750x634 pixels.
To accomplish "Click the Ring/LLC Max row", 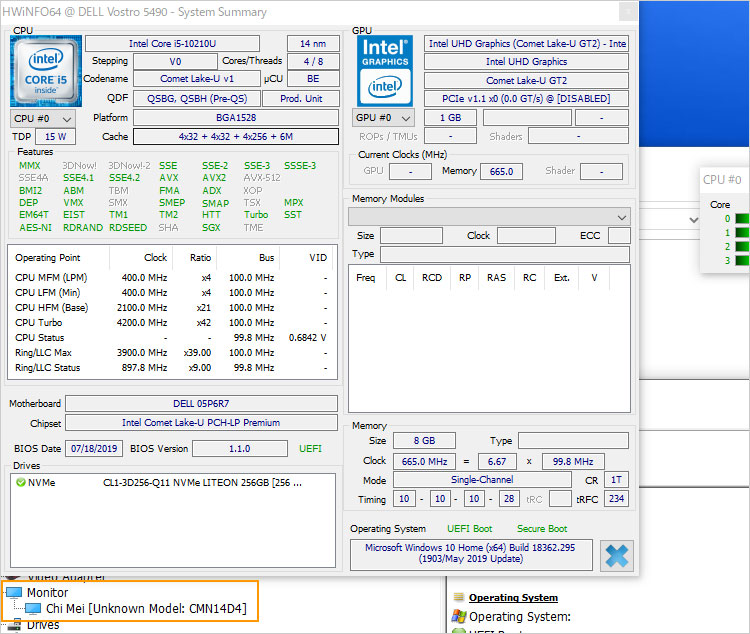I will [171, 353].
